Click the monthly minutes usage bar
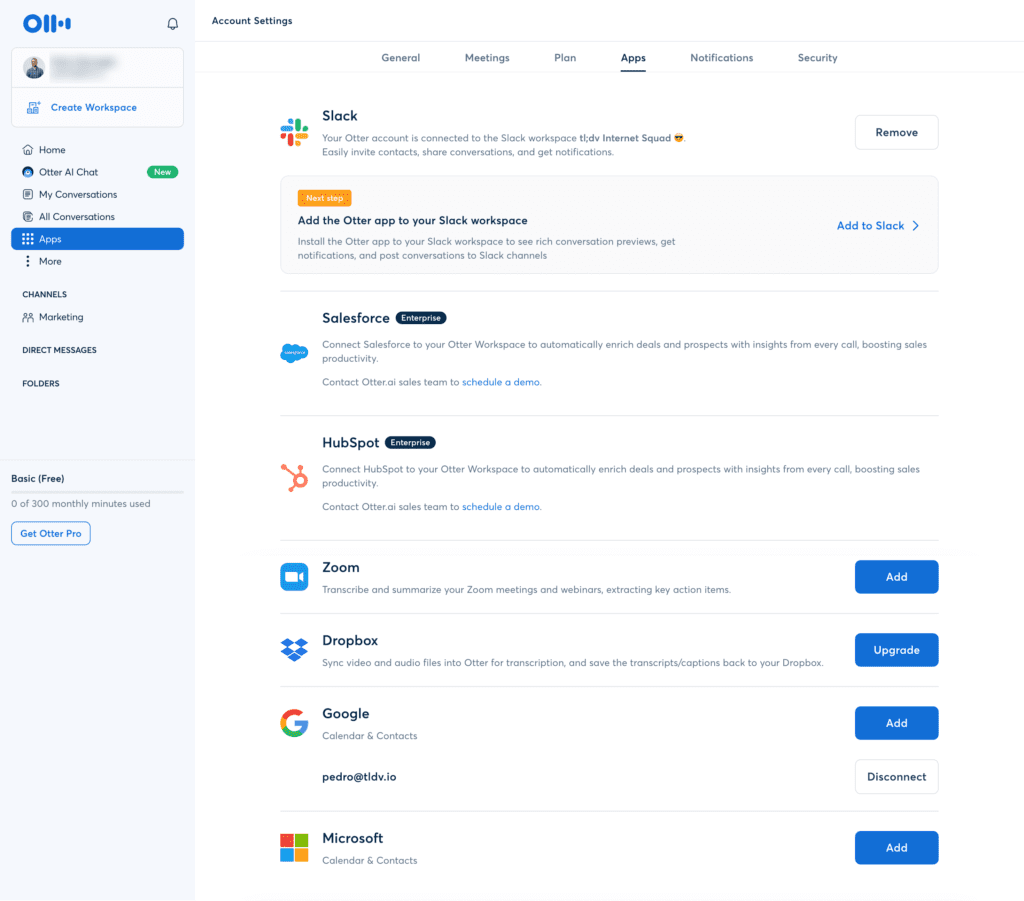1024x901 pixels. pyautogui.click(x=97, y=492)
